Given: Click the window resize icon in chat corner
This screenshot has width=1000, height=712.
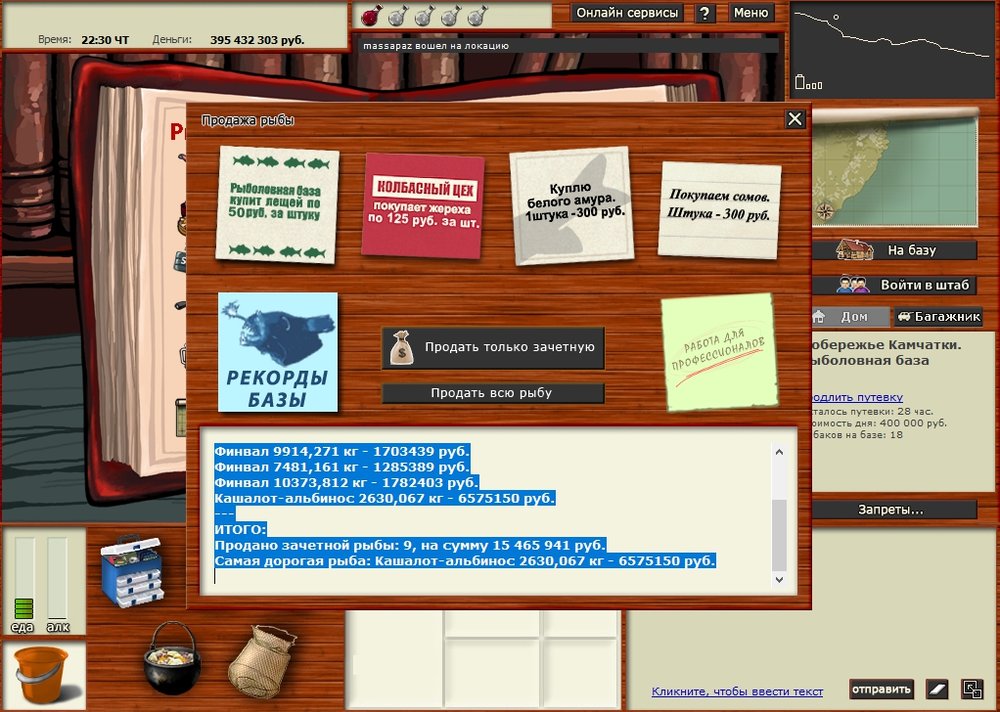Looking at the screenshot, I should [x=972, y=689].
